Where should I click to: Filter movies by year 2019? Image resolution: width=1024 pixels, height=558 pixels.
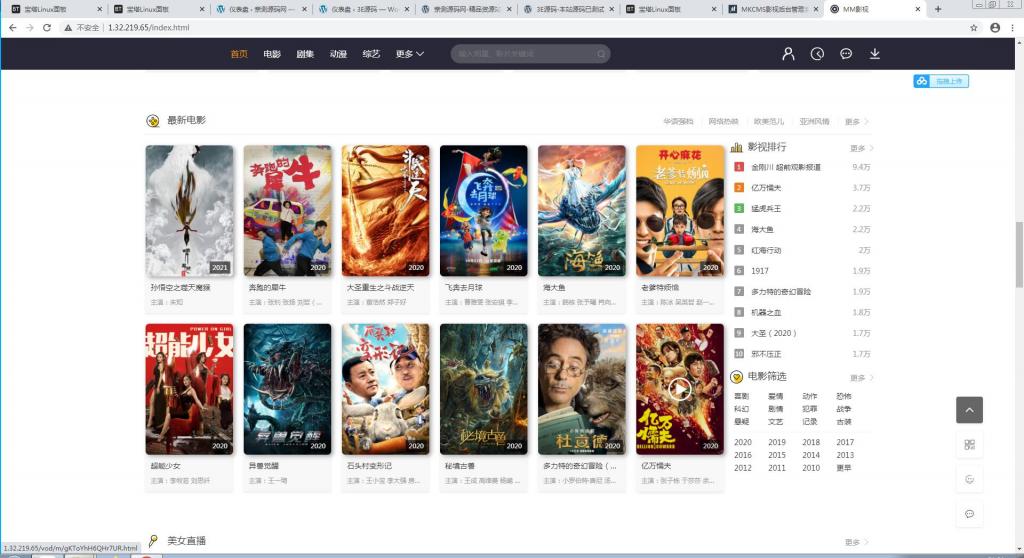(x=777, y=442)
